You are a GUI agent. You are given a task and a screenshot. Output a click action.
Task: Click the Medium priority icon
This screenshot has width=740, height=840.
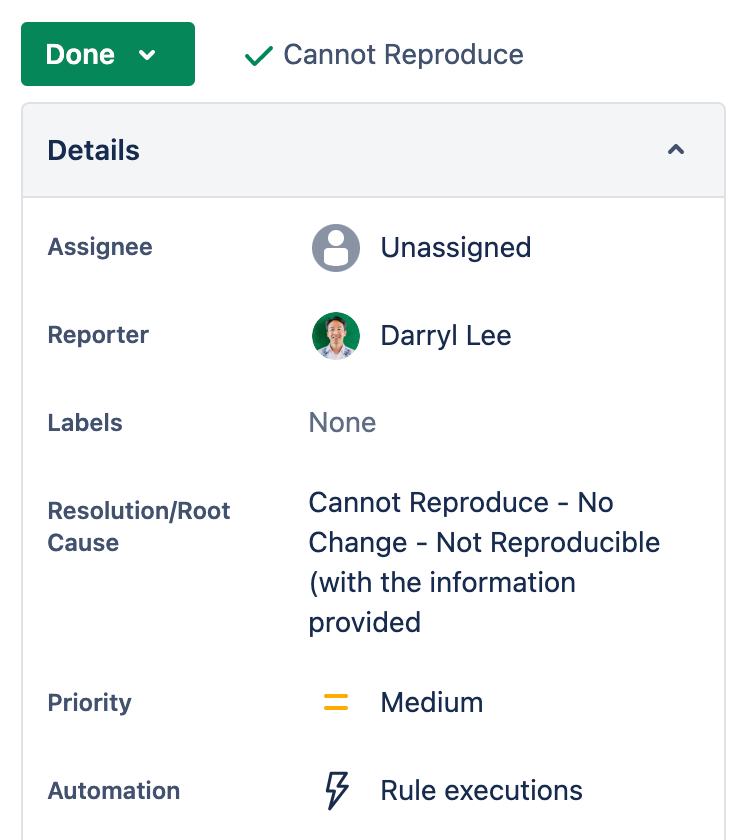click(336, 702)
